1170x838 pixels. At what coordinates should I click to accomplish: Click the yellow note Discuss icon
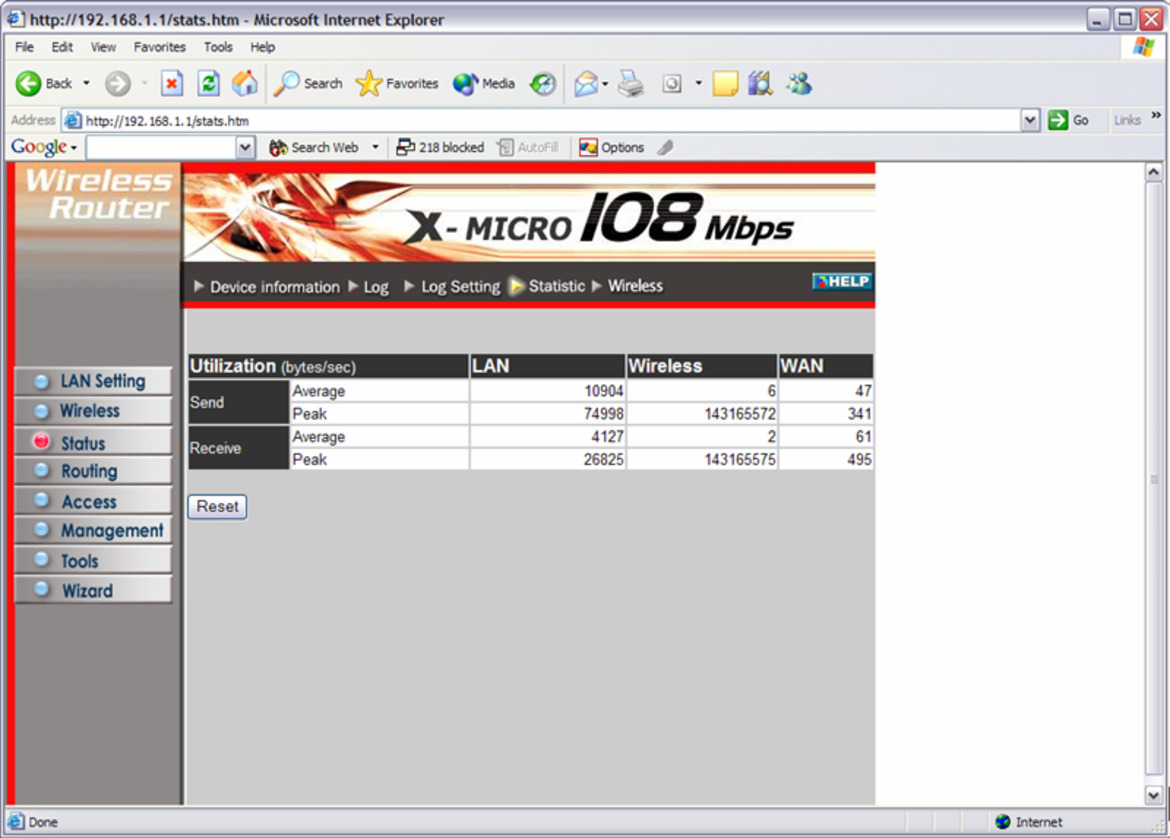[x=725, y=84]
